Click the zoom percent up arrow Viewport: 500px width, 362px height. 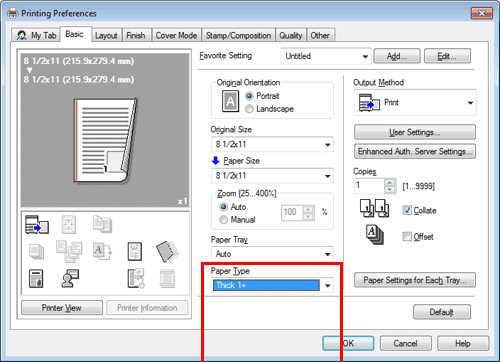(308, 209)
